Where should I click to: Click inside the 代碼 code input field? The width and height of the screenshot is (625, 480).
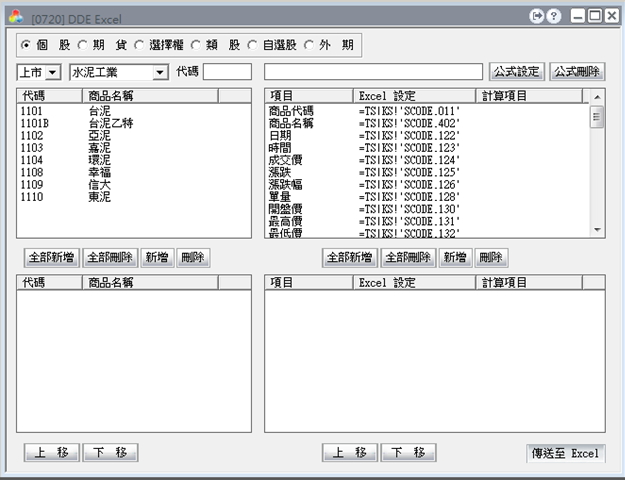pyautogui.click(x=228, y=72)
